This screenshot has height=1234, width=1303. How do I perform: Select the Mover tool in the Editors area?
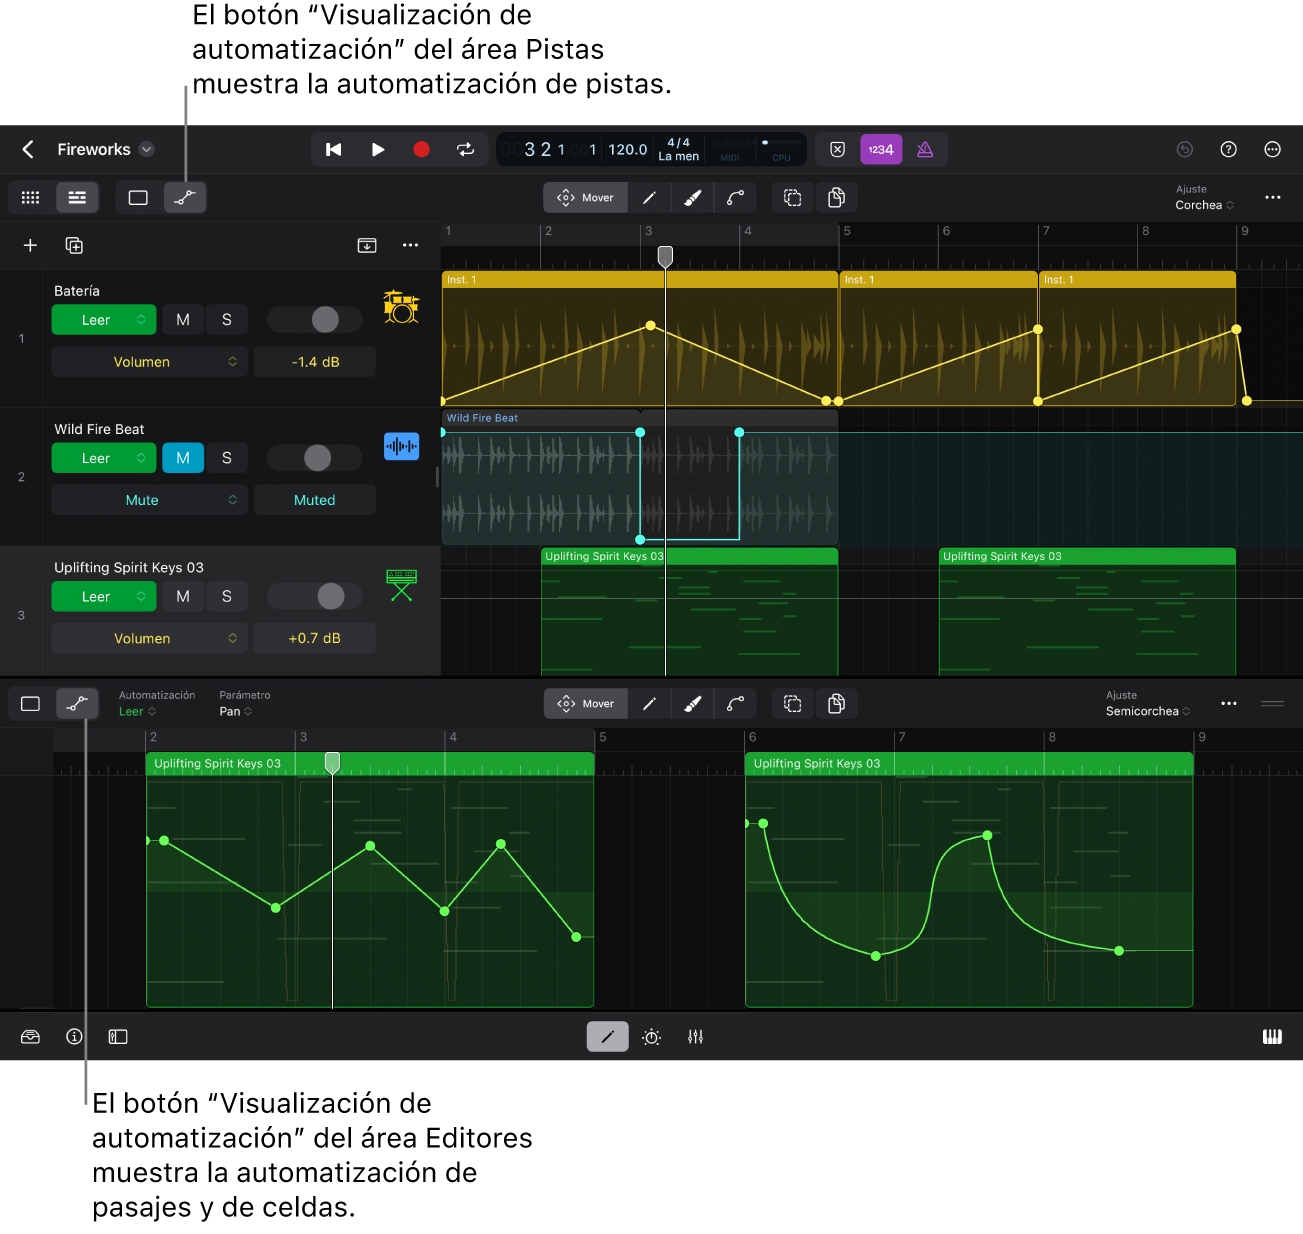586,703
